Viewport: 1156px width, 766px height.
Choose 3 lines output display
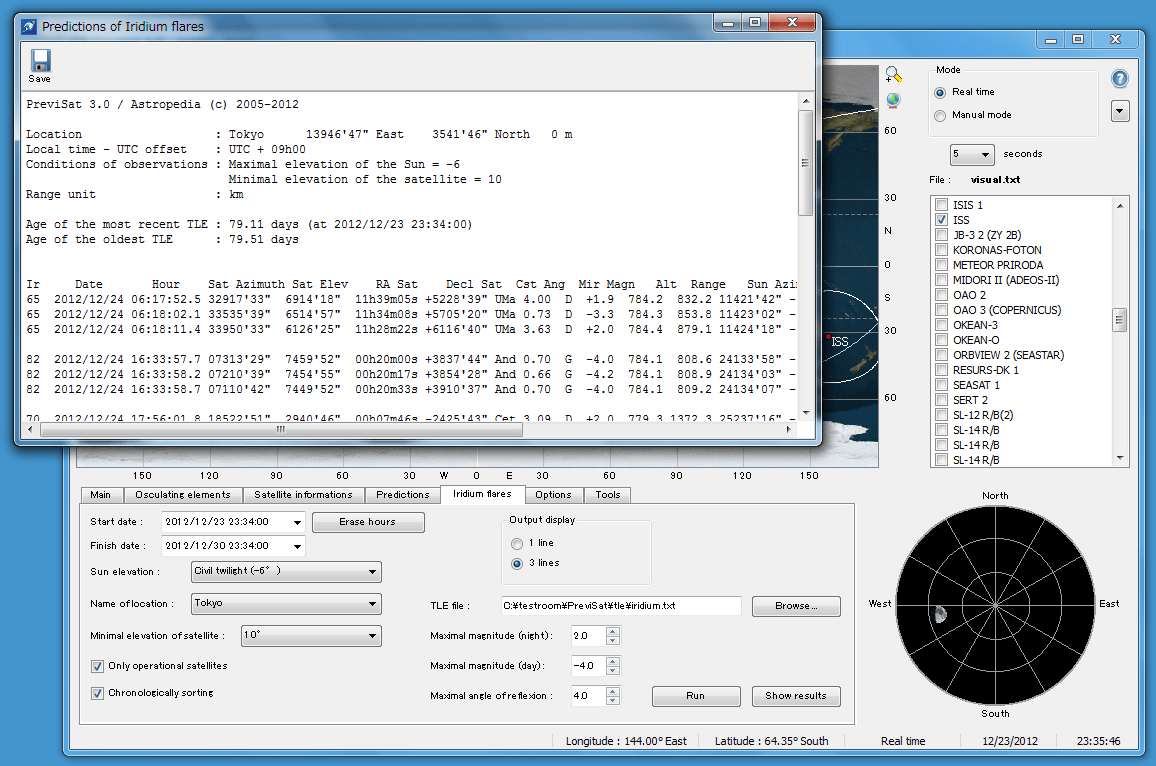click(x=517, y=563)
